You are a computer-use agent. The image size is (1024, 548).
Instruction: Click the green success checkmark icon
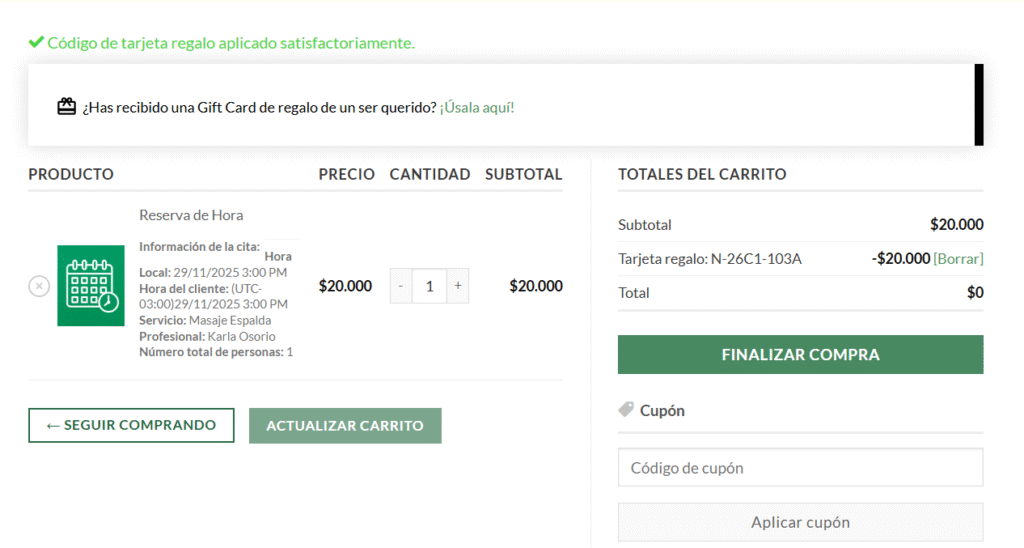pos(36,42)
